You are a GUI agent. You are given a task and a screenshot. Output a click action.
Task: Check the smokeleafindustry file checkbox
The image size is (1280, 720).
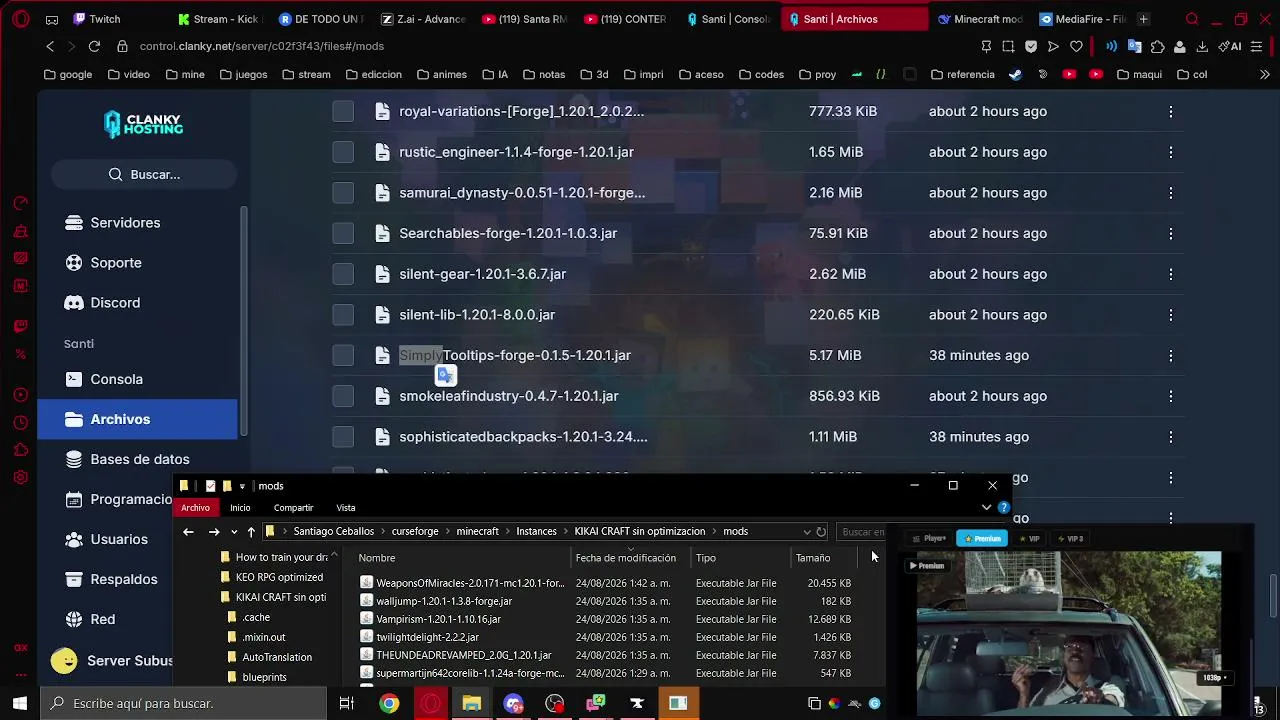coord(343,396)
